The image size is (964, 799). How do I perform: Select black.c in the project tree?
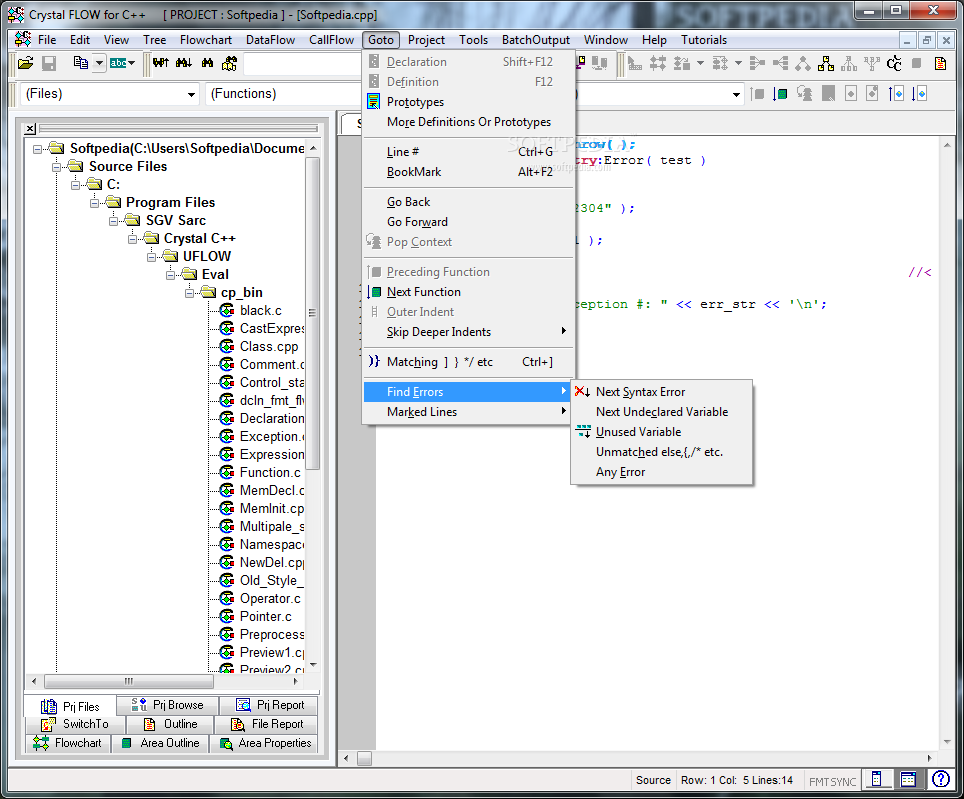pyautogui.click(x=261, y=310)
